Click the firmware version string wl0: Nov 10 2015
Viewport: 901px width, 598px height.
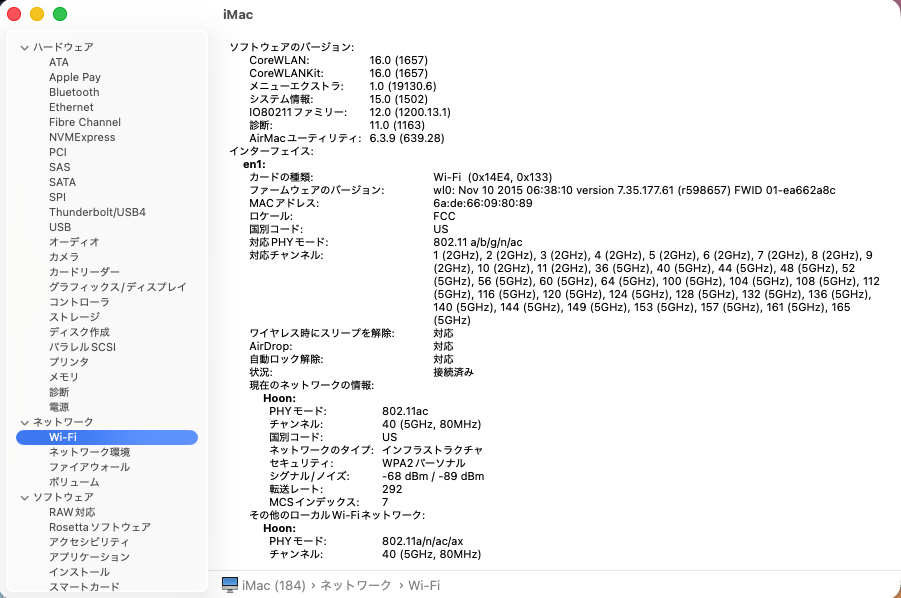click(x=634, y=190)
